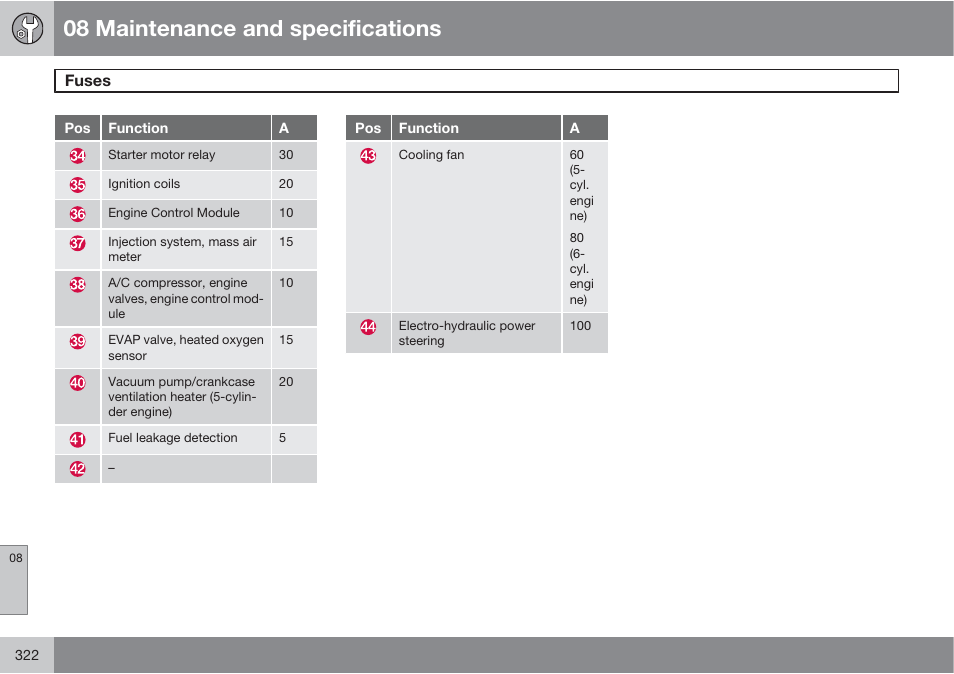
Task: Click the red fuse position 35 badge
Action: [77, 185]
